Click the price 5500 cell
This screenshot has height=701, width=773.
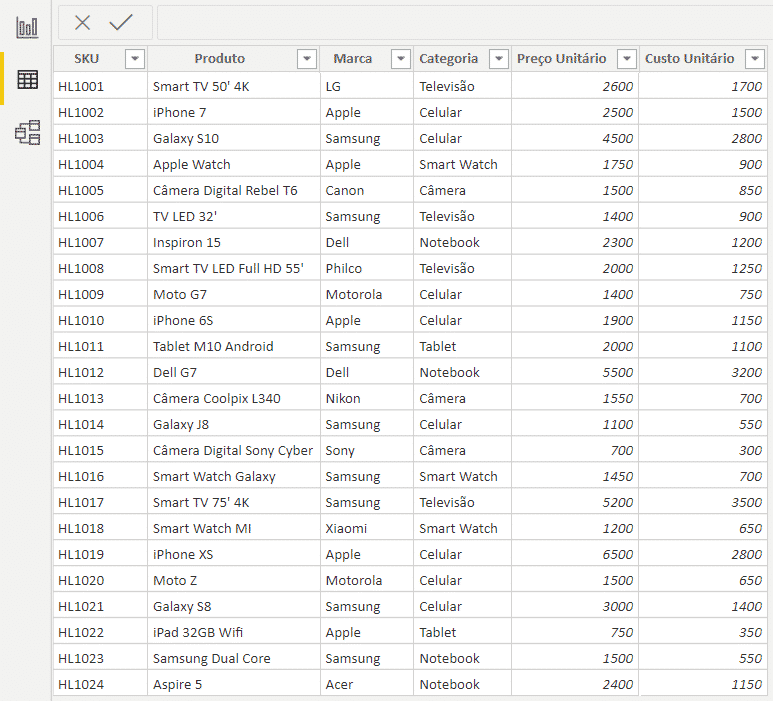click(575, 373)
